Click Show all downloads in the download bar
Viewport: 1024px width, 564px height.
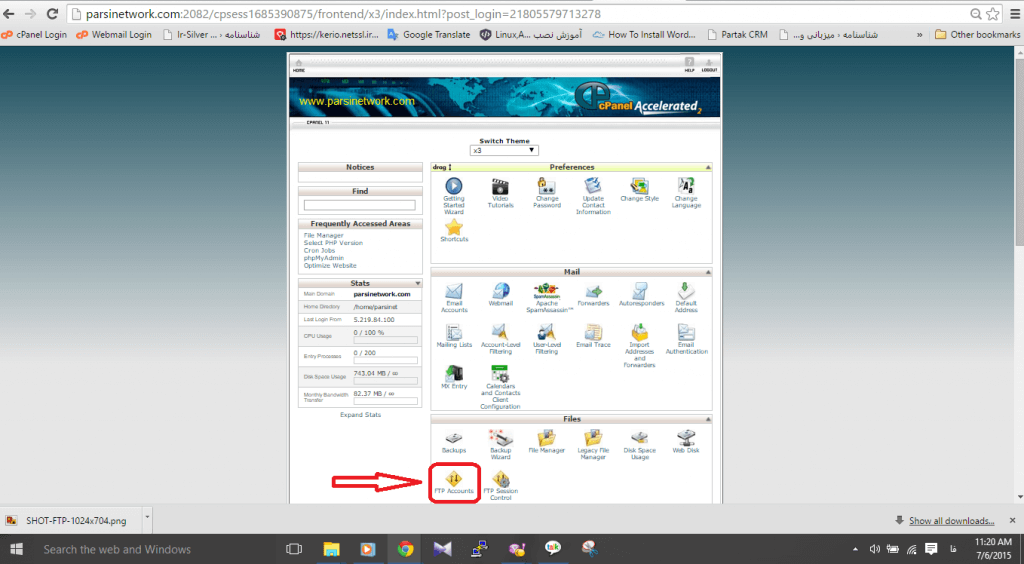[950, 521]
